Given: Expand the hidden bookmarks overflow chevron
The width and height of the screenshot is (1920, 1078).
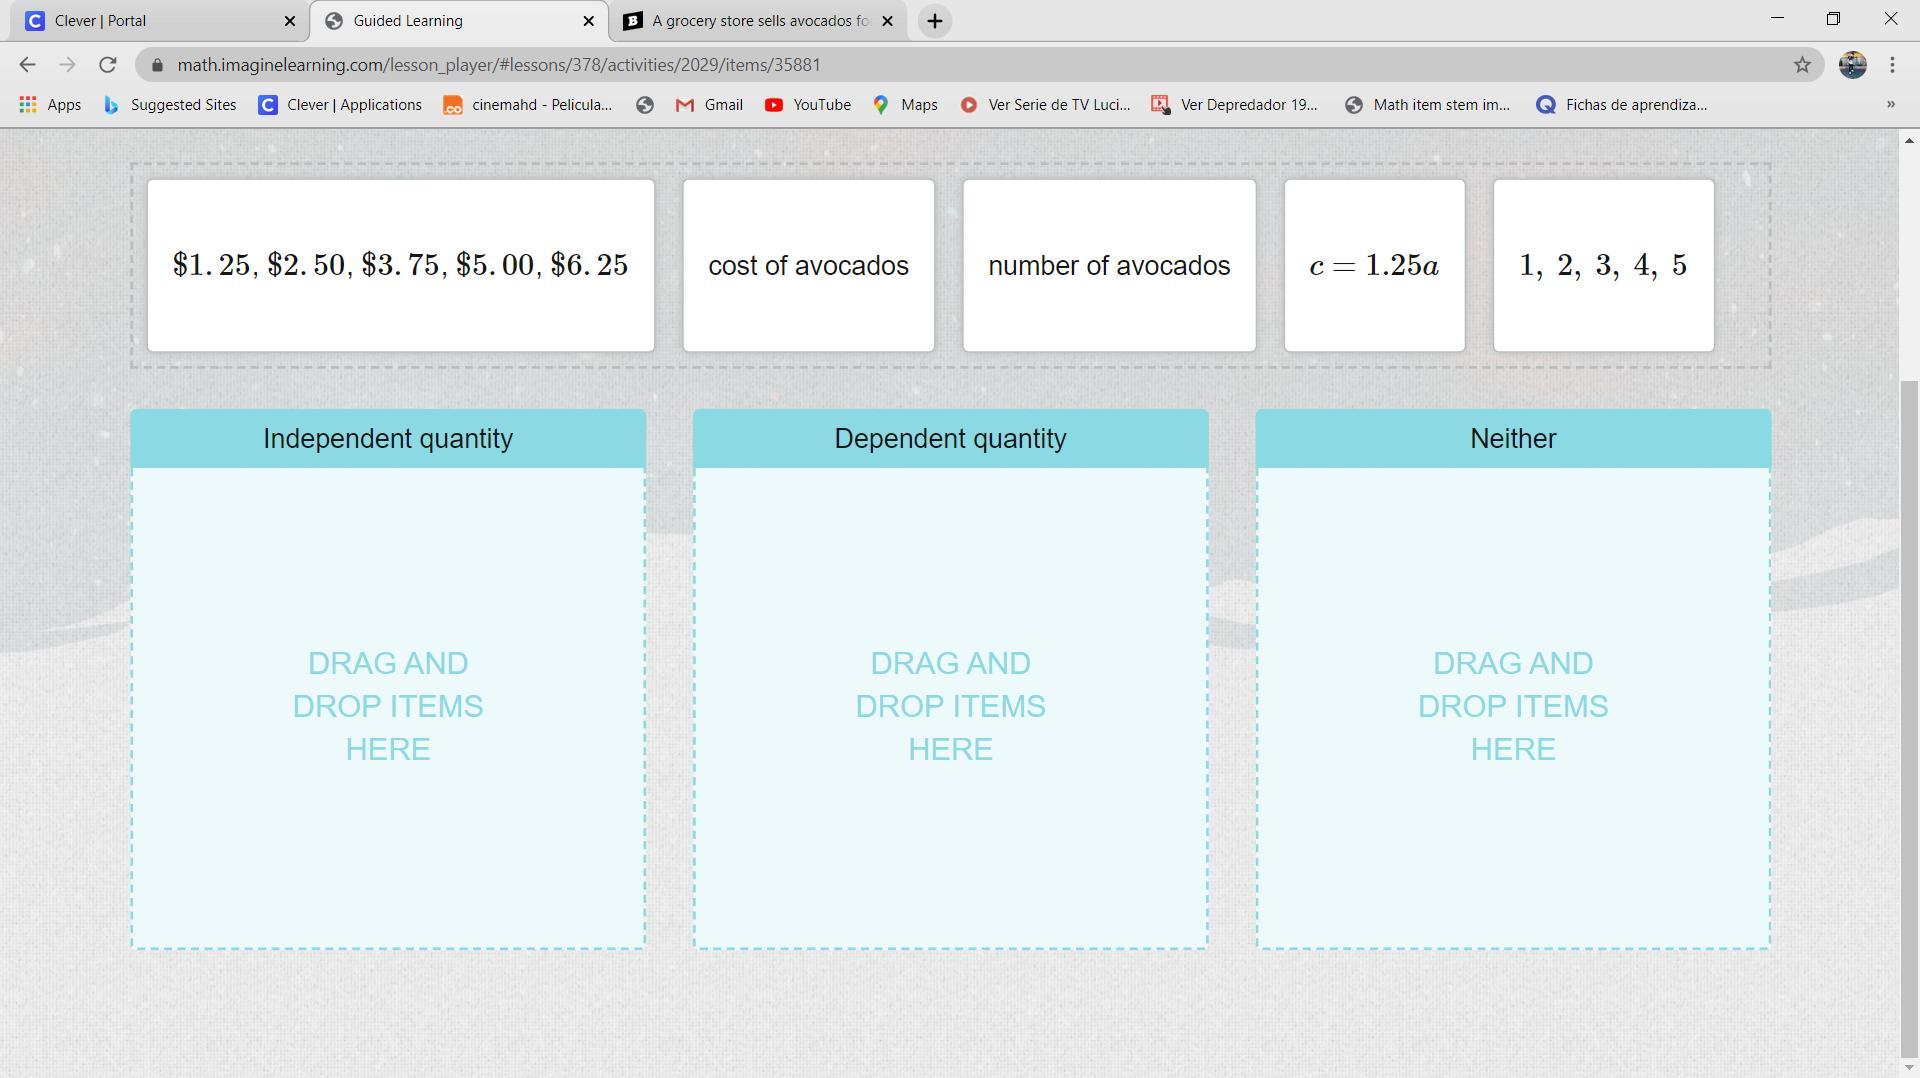Looking at the screenshot, I should [x=1890, y=105].
